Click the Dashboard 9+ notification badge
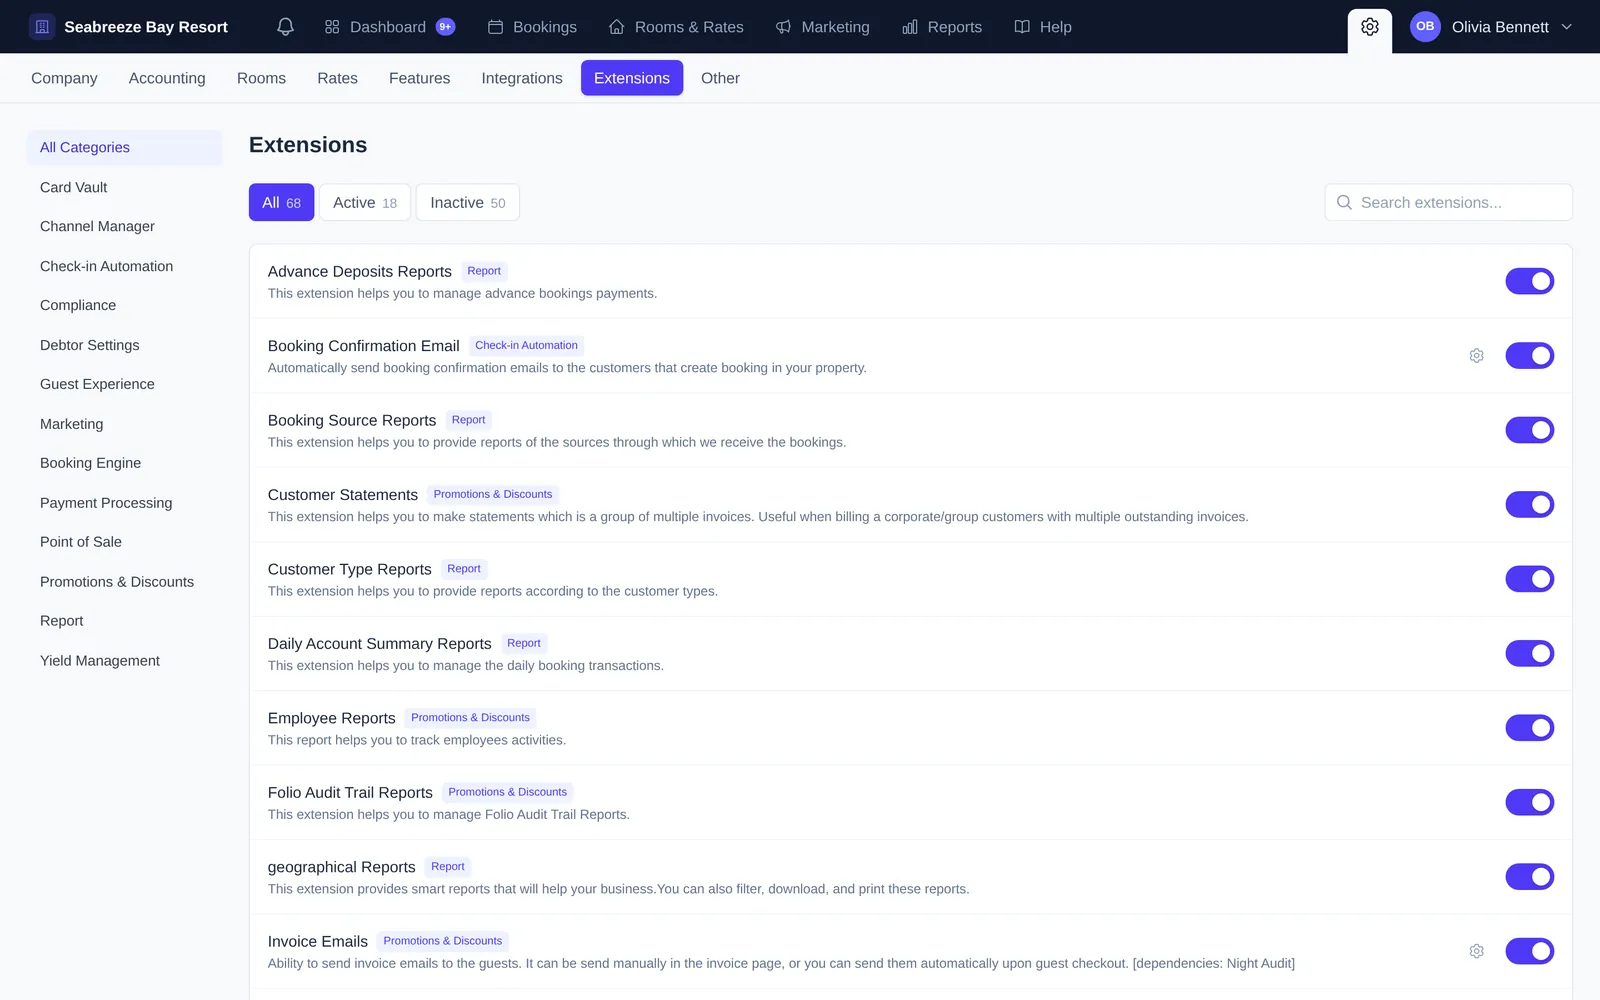Screen dimensions: 1600x1000 click(x=446, y=27)
